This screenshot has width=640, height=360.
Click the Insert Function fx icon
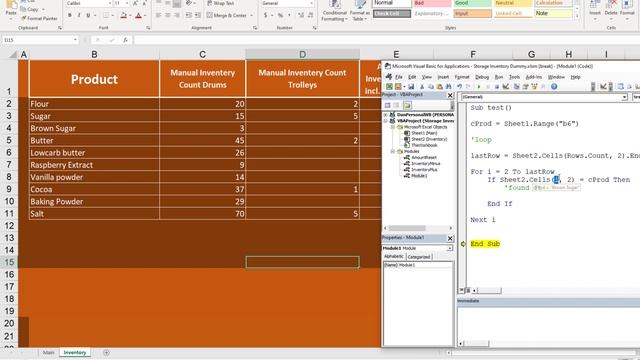[126, 40]
